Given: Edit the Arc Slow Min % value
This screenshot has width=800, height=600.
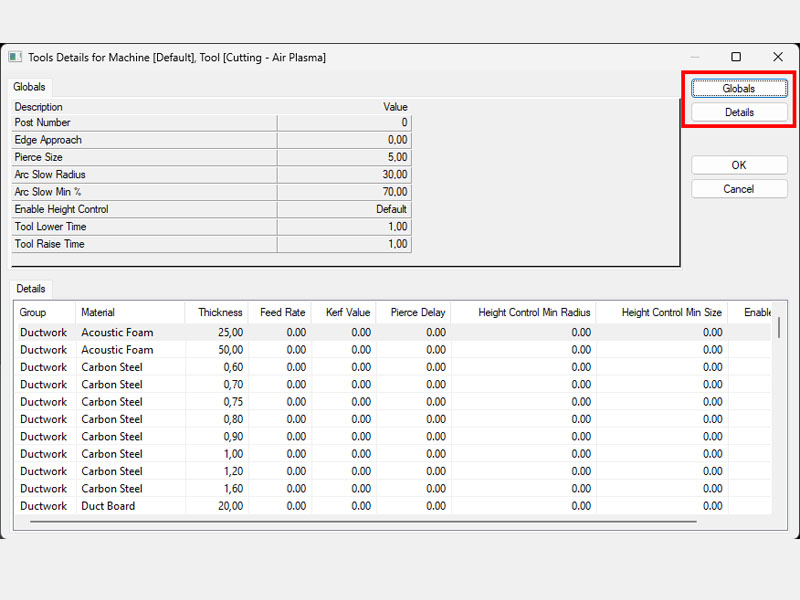Looking at the screenshot, I should [x=344, y=192].
